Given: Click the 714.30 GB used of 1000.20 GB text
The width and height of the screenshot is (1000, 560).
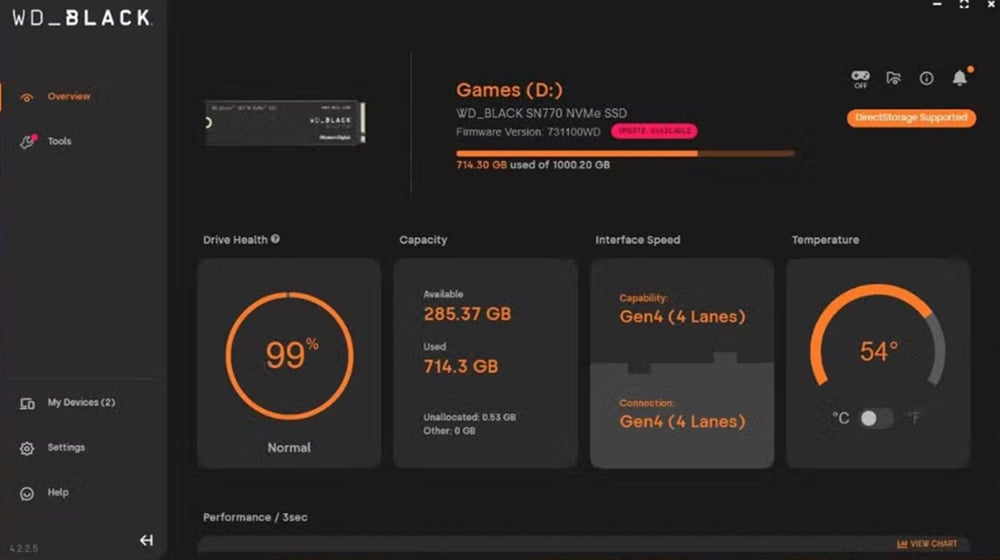Looking at the screenshot, I should (x=533, y=165).
